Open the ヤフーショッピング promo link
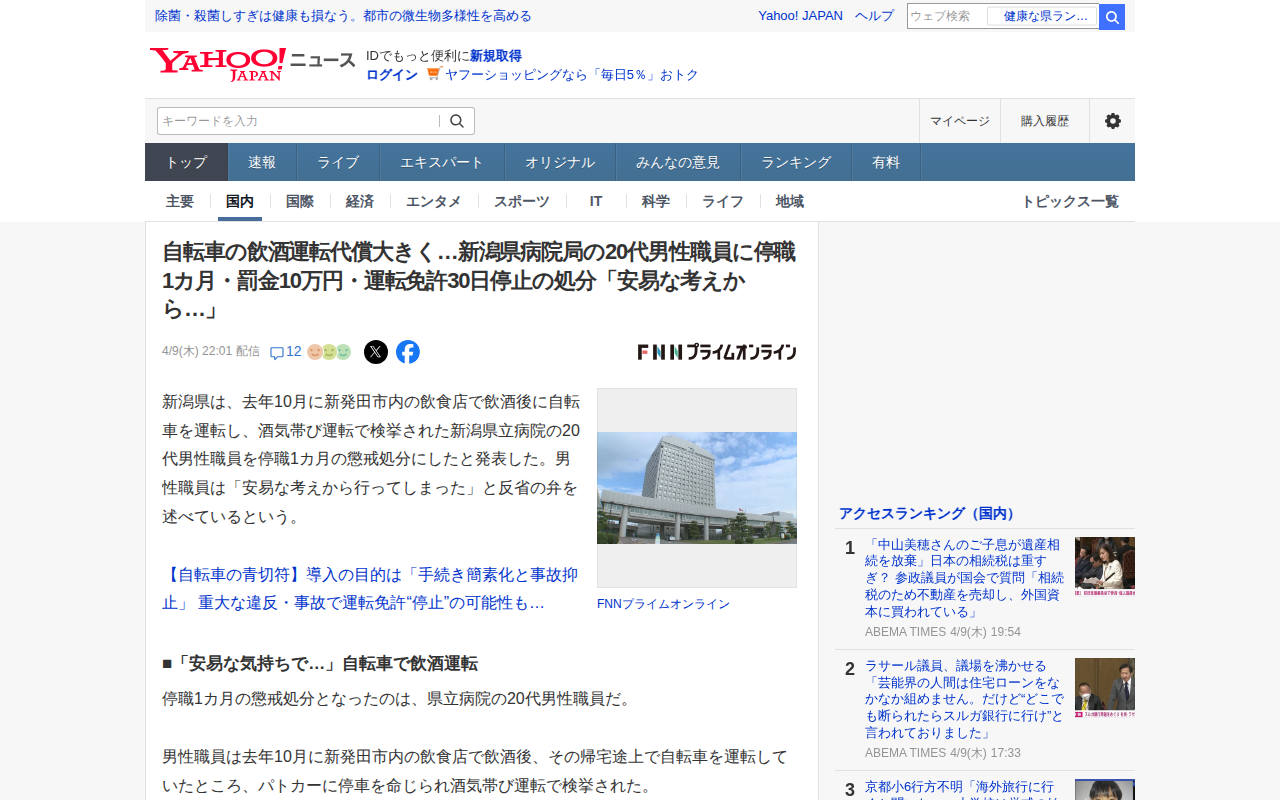 pyautogui.click(x=572, y=74)
